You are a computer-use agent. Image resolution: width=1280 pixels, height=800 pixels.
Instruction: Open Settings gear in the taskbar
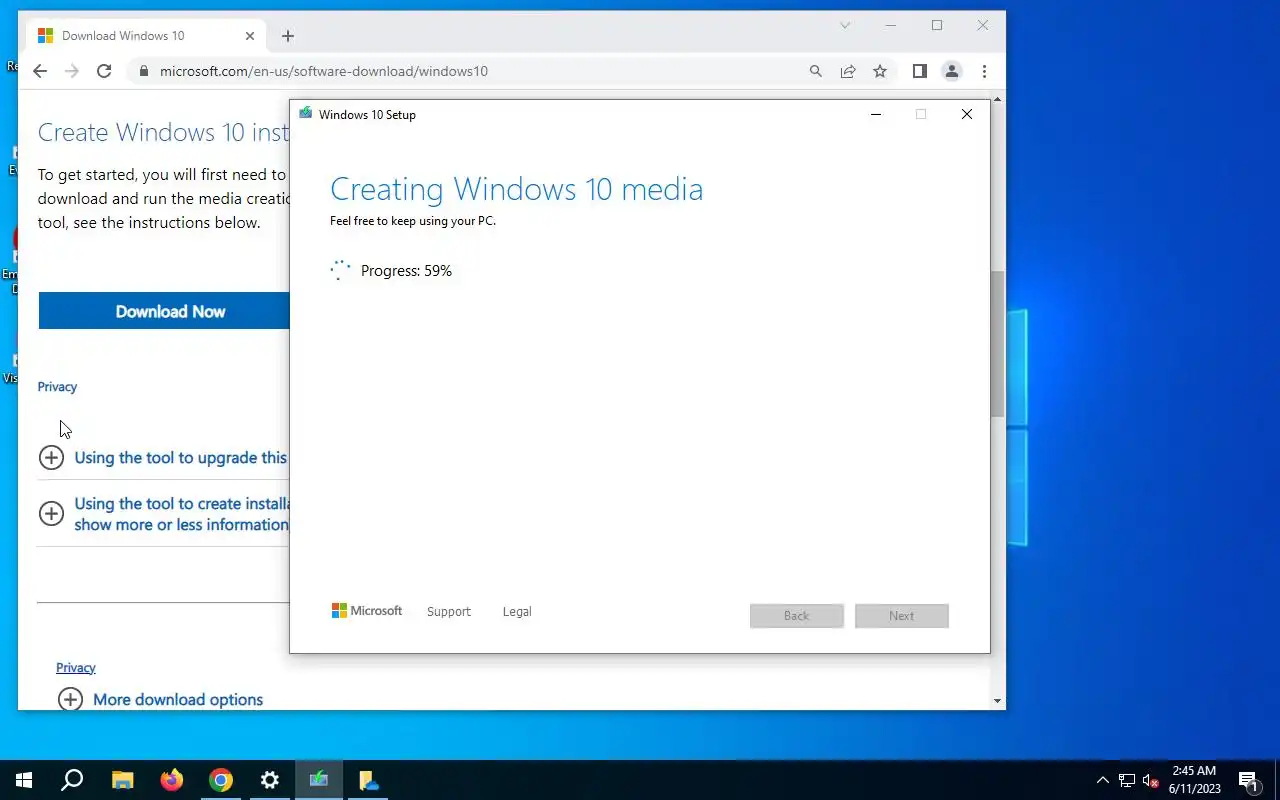tap(270, 780)
